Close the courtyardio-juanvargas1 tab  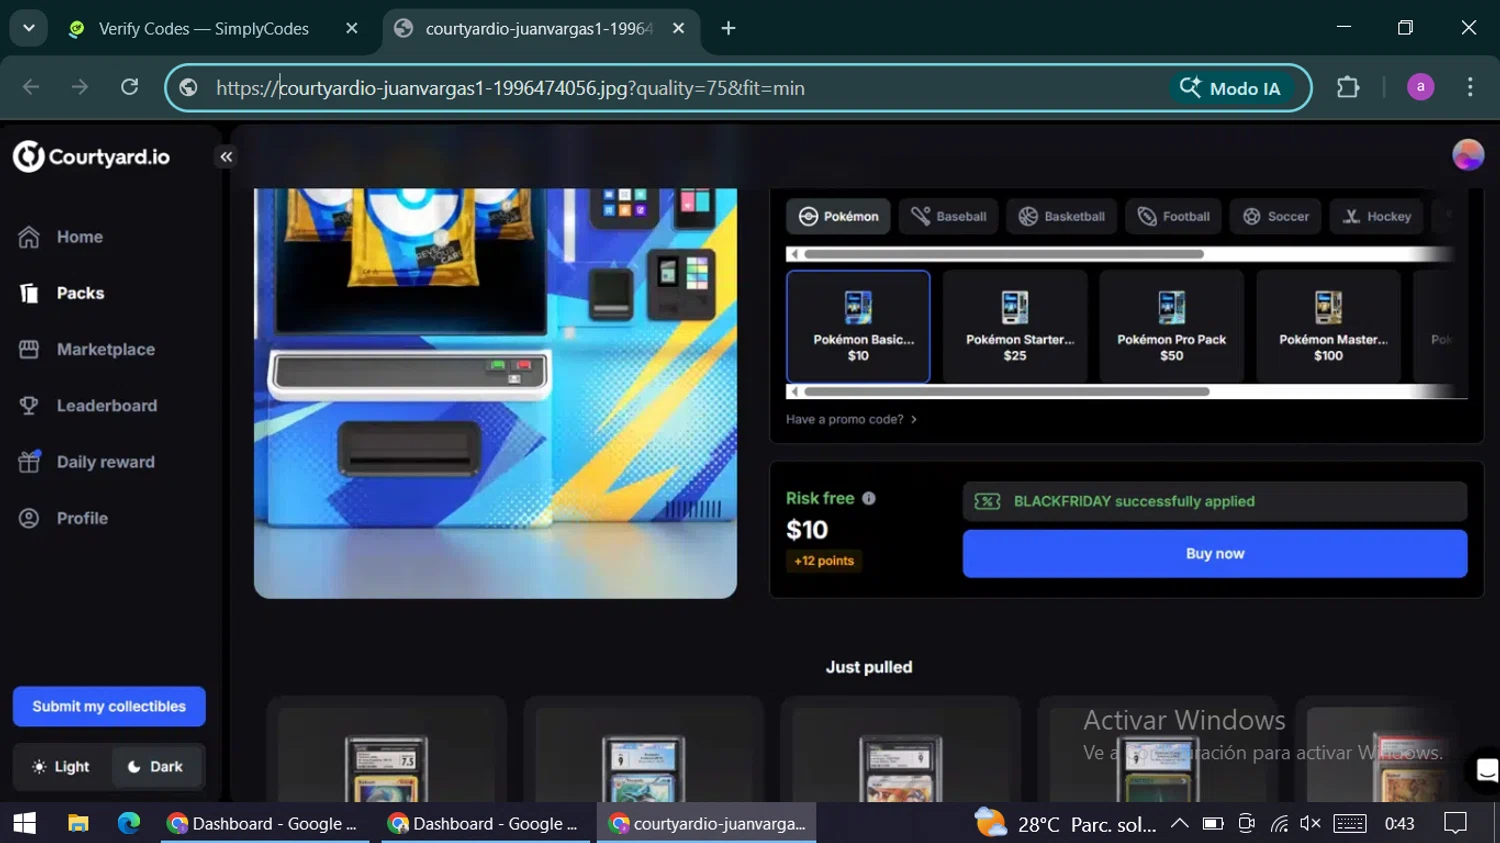[x=679, y=29]
